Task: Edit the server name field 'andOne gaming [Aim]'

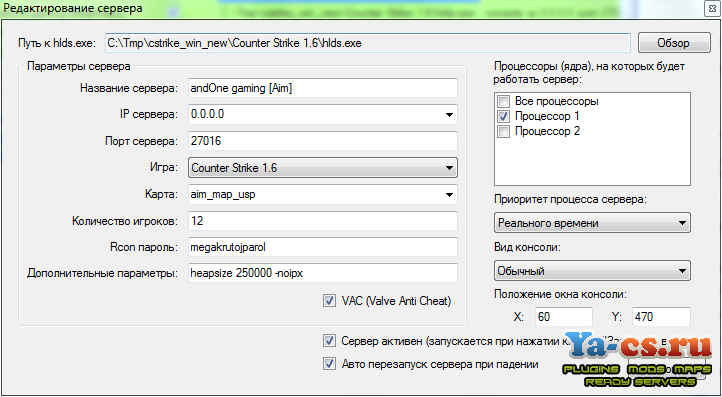Action: (x=323, y=88)
